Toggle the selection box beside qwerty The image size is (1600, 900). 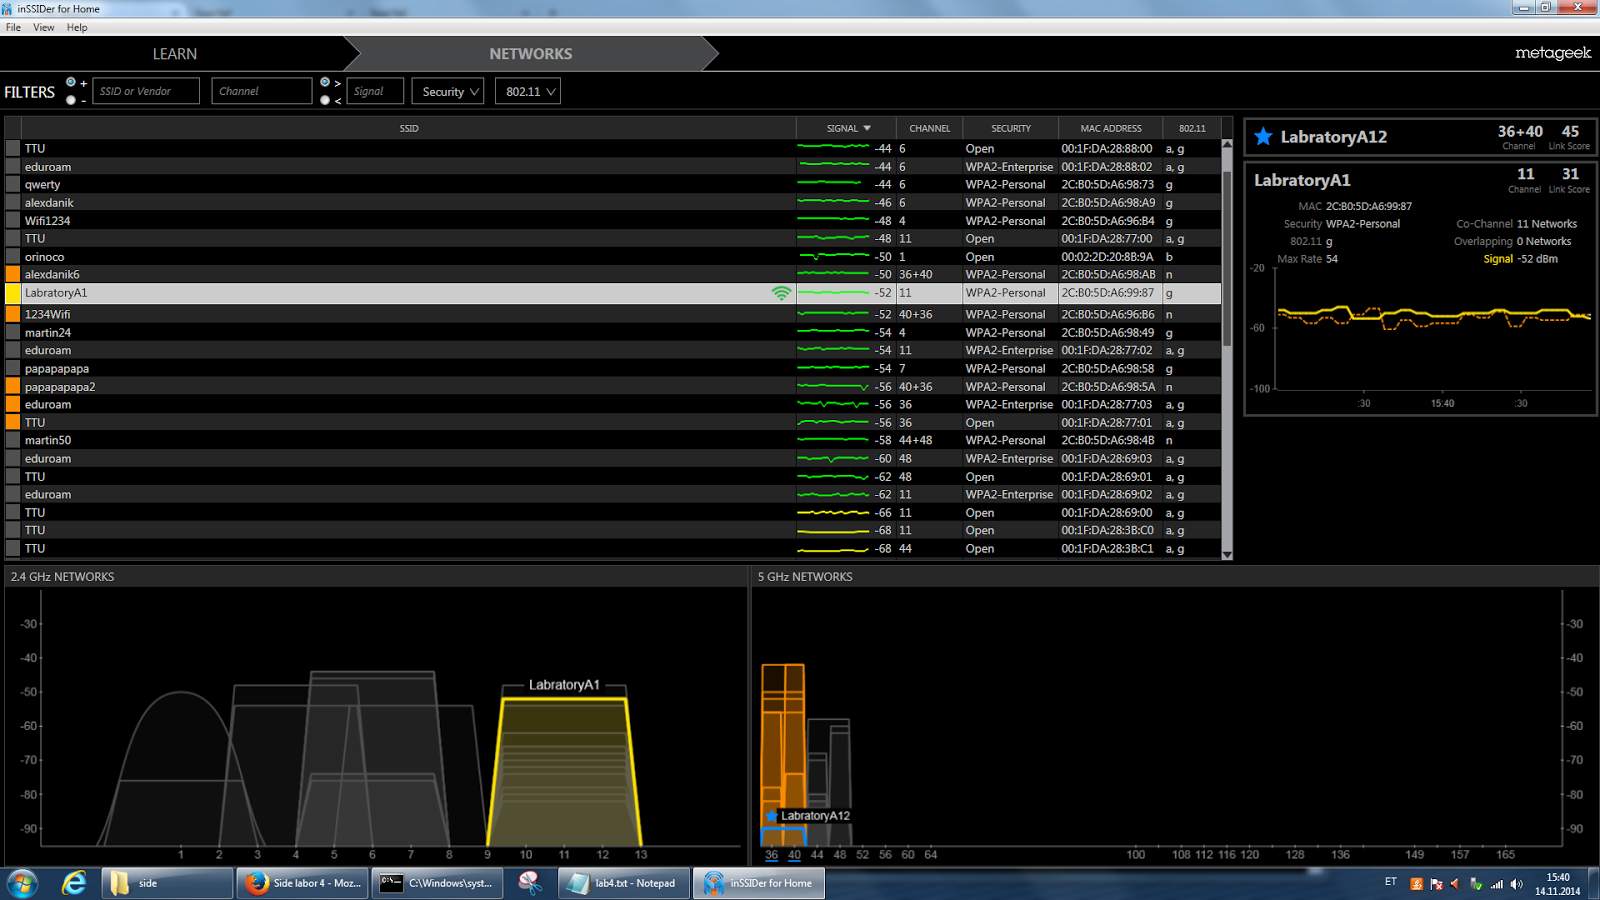click(13, 185)
